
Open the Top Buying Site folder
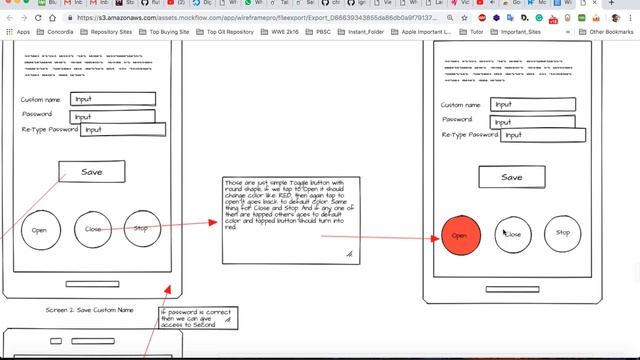164,32
